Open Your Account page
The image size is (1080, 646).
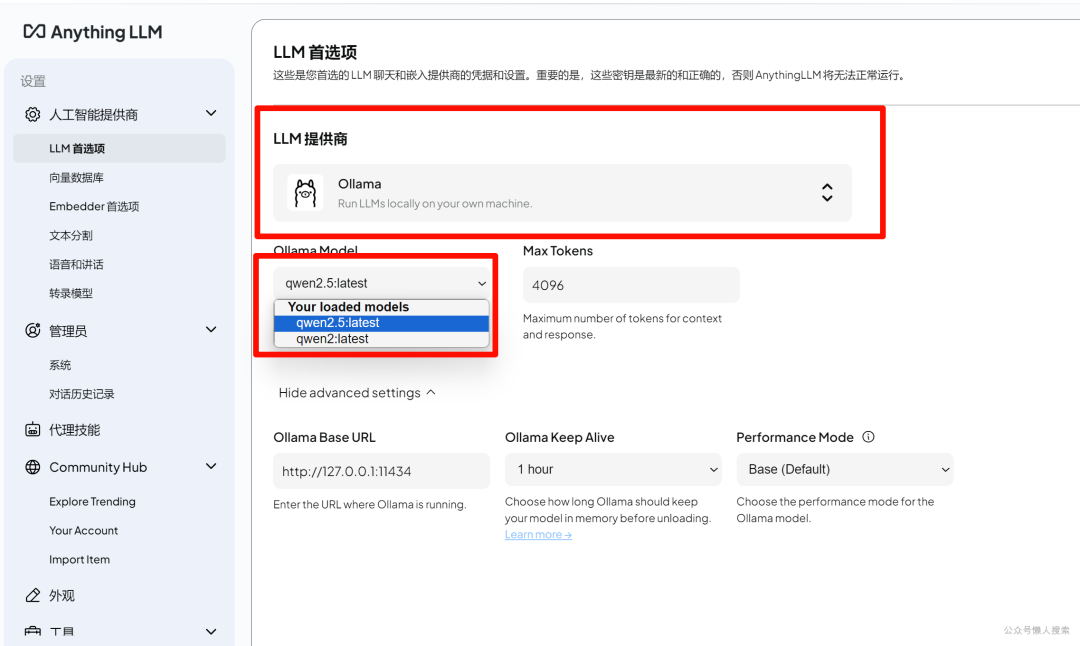83,530
